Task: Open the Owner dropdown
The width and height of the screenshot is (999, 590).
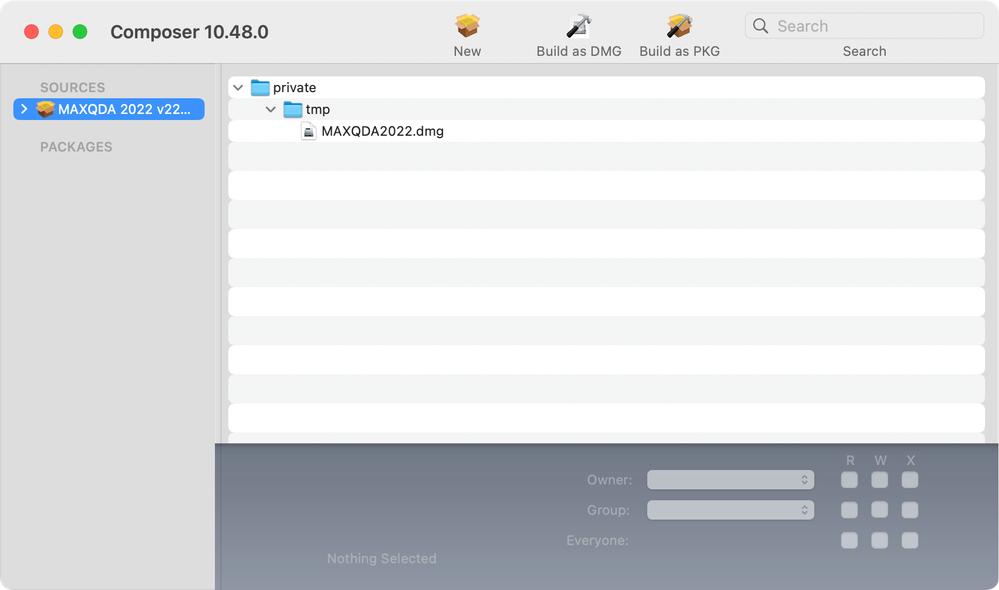Action: pyautogui.click(x=730, y=480)
